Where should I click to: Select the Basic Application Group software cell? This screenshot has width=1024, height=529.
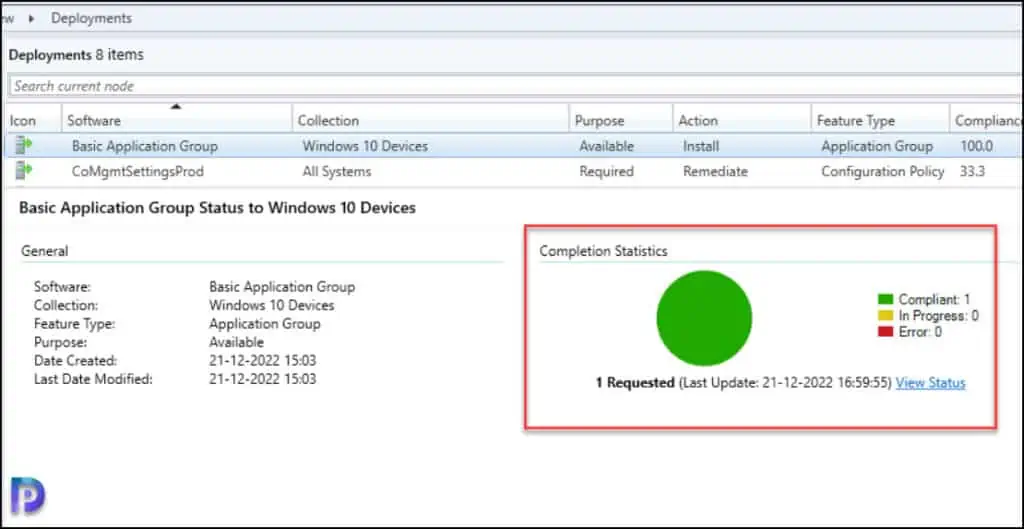coord(144,146)
